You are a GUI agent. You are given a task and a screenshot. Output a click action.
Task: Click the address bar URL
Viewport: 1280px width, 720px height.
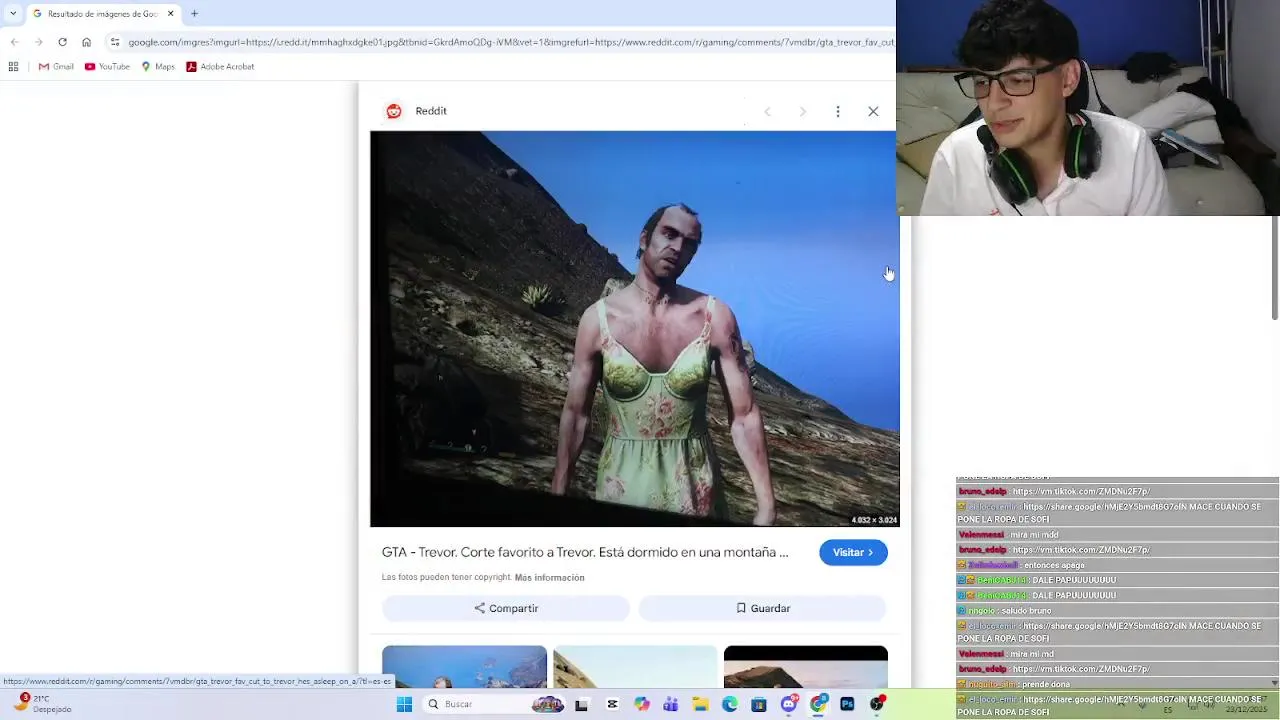coord(510,42)
